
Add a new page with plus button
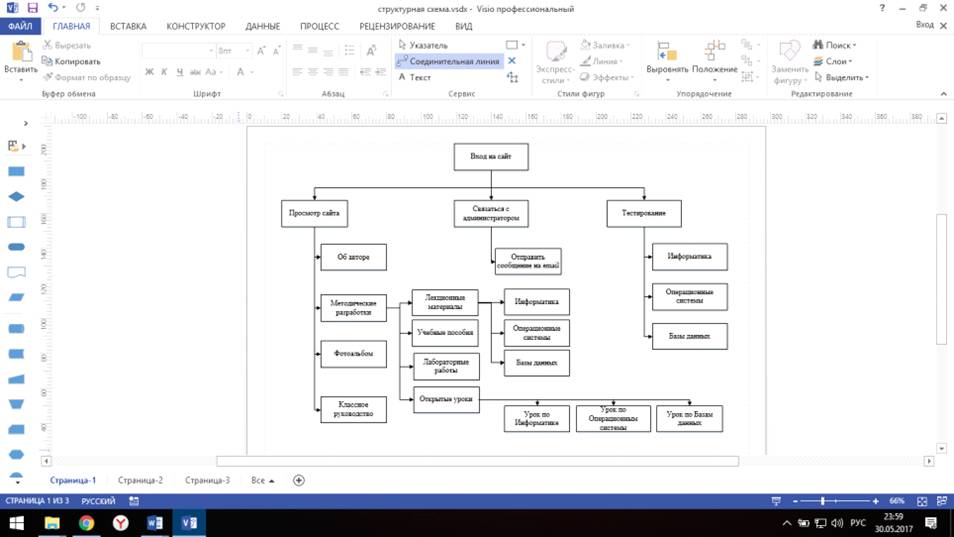point(298,481)
